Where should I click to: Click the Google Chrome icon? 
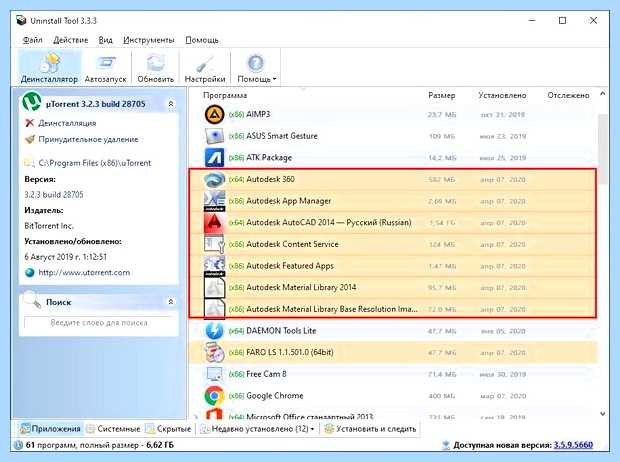[x=215, y=396]
